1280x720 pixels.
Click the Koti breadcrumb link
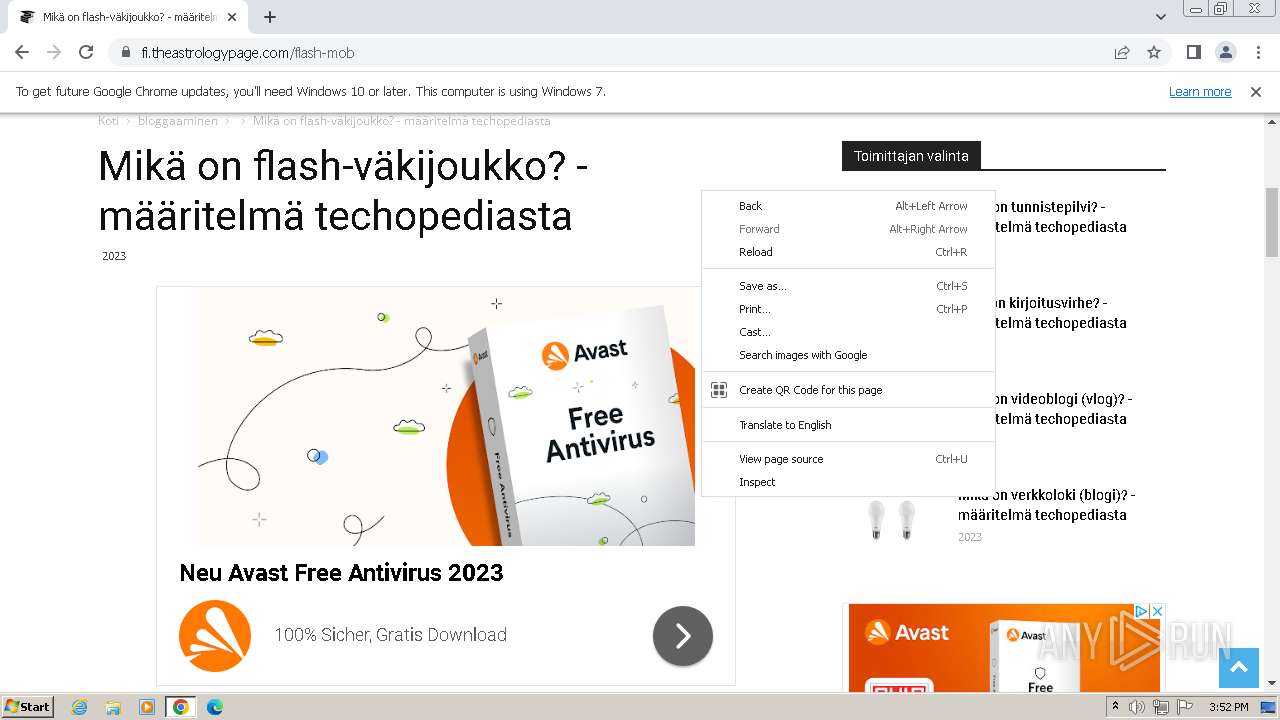[108, 121]
